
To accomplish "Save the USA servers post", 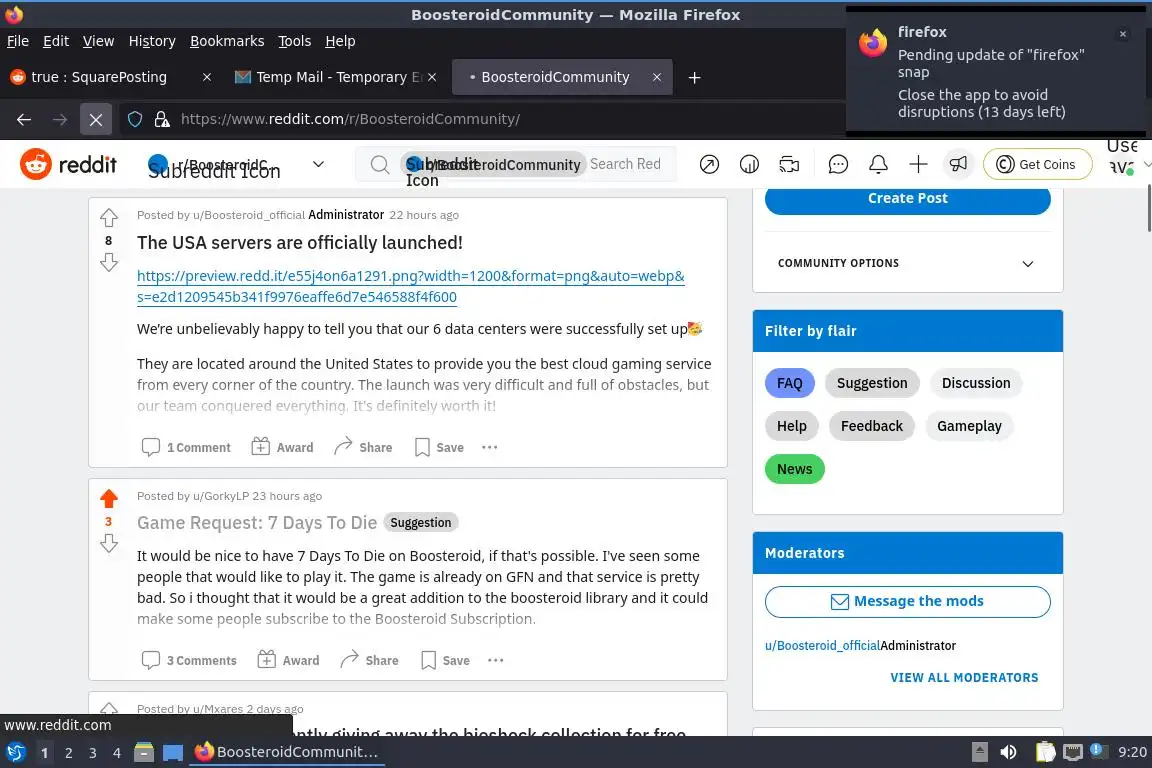I will pos(439,447).
